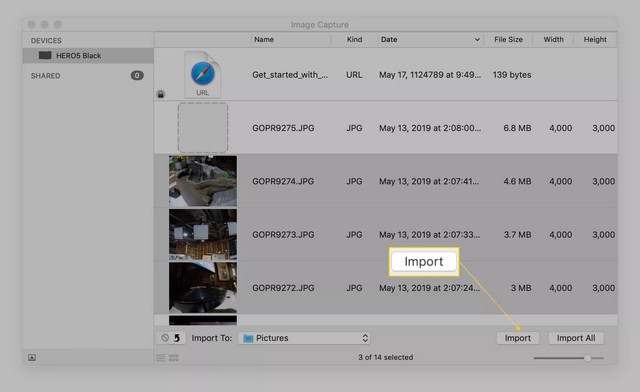Click file name GOPR9272.JPG
Image resolution: width=640 pixels, height=392 pixels.
pos(283,288)
